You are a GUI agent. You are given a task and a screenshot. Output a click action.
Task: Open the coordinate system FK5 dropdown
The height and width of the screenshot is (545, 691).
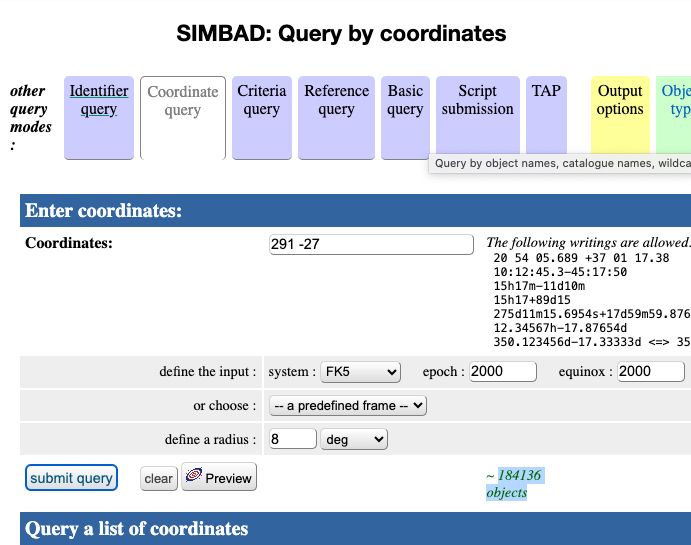360,372
